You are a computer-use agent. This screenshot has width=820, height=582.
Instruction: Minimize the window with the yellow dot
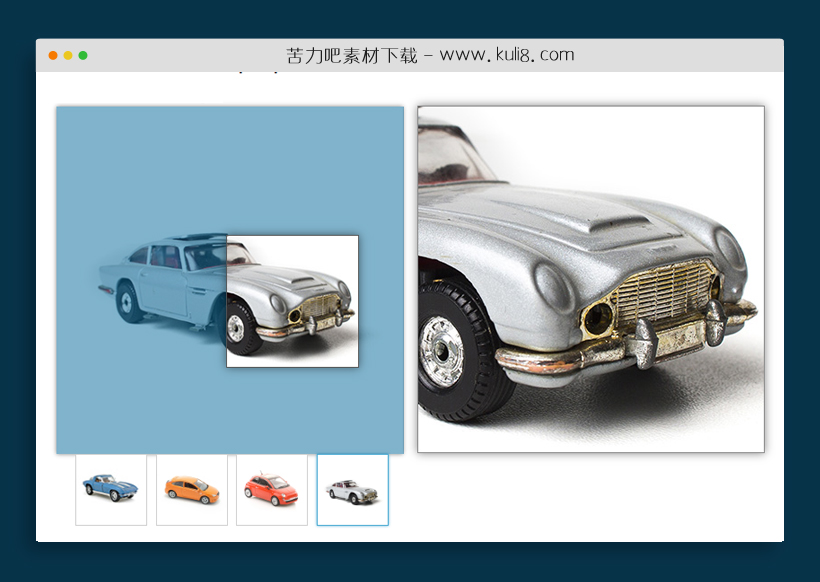[68, 55]
